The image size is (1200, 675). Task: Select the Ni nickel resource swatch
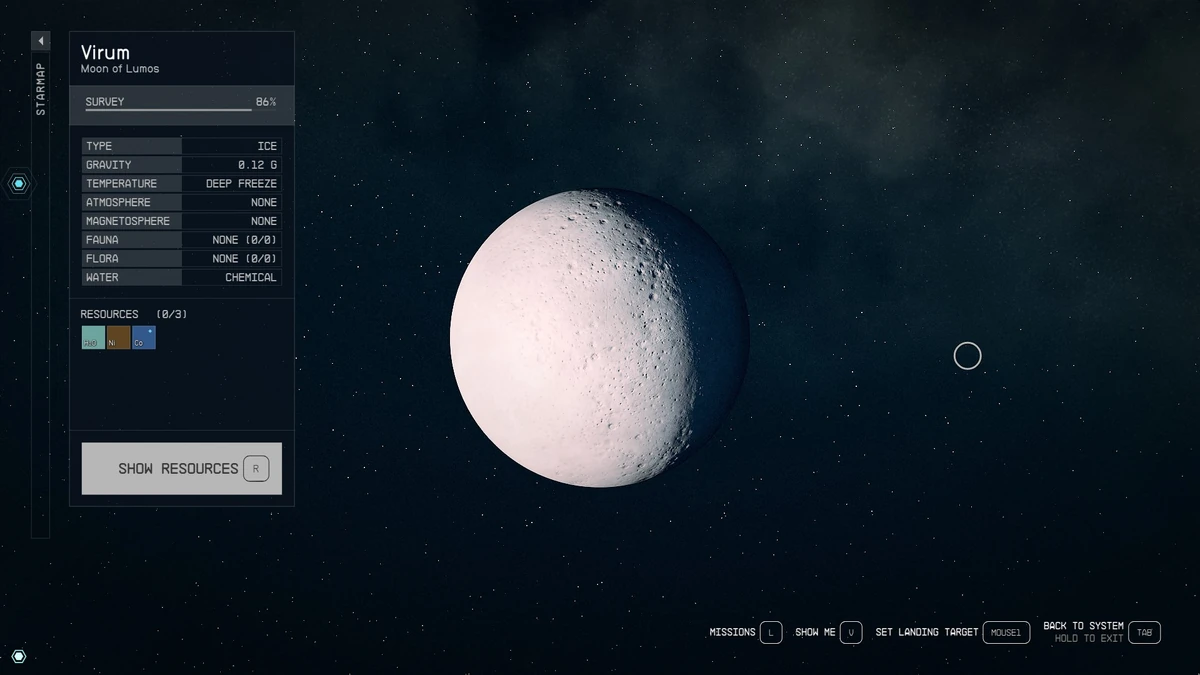click(117, 337)
